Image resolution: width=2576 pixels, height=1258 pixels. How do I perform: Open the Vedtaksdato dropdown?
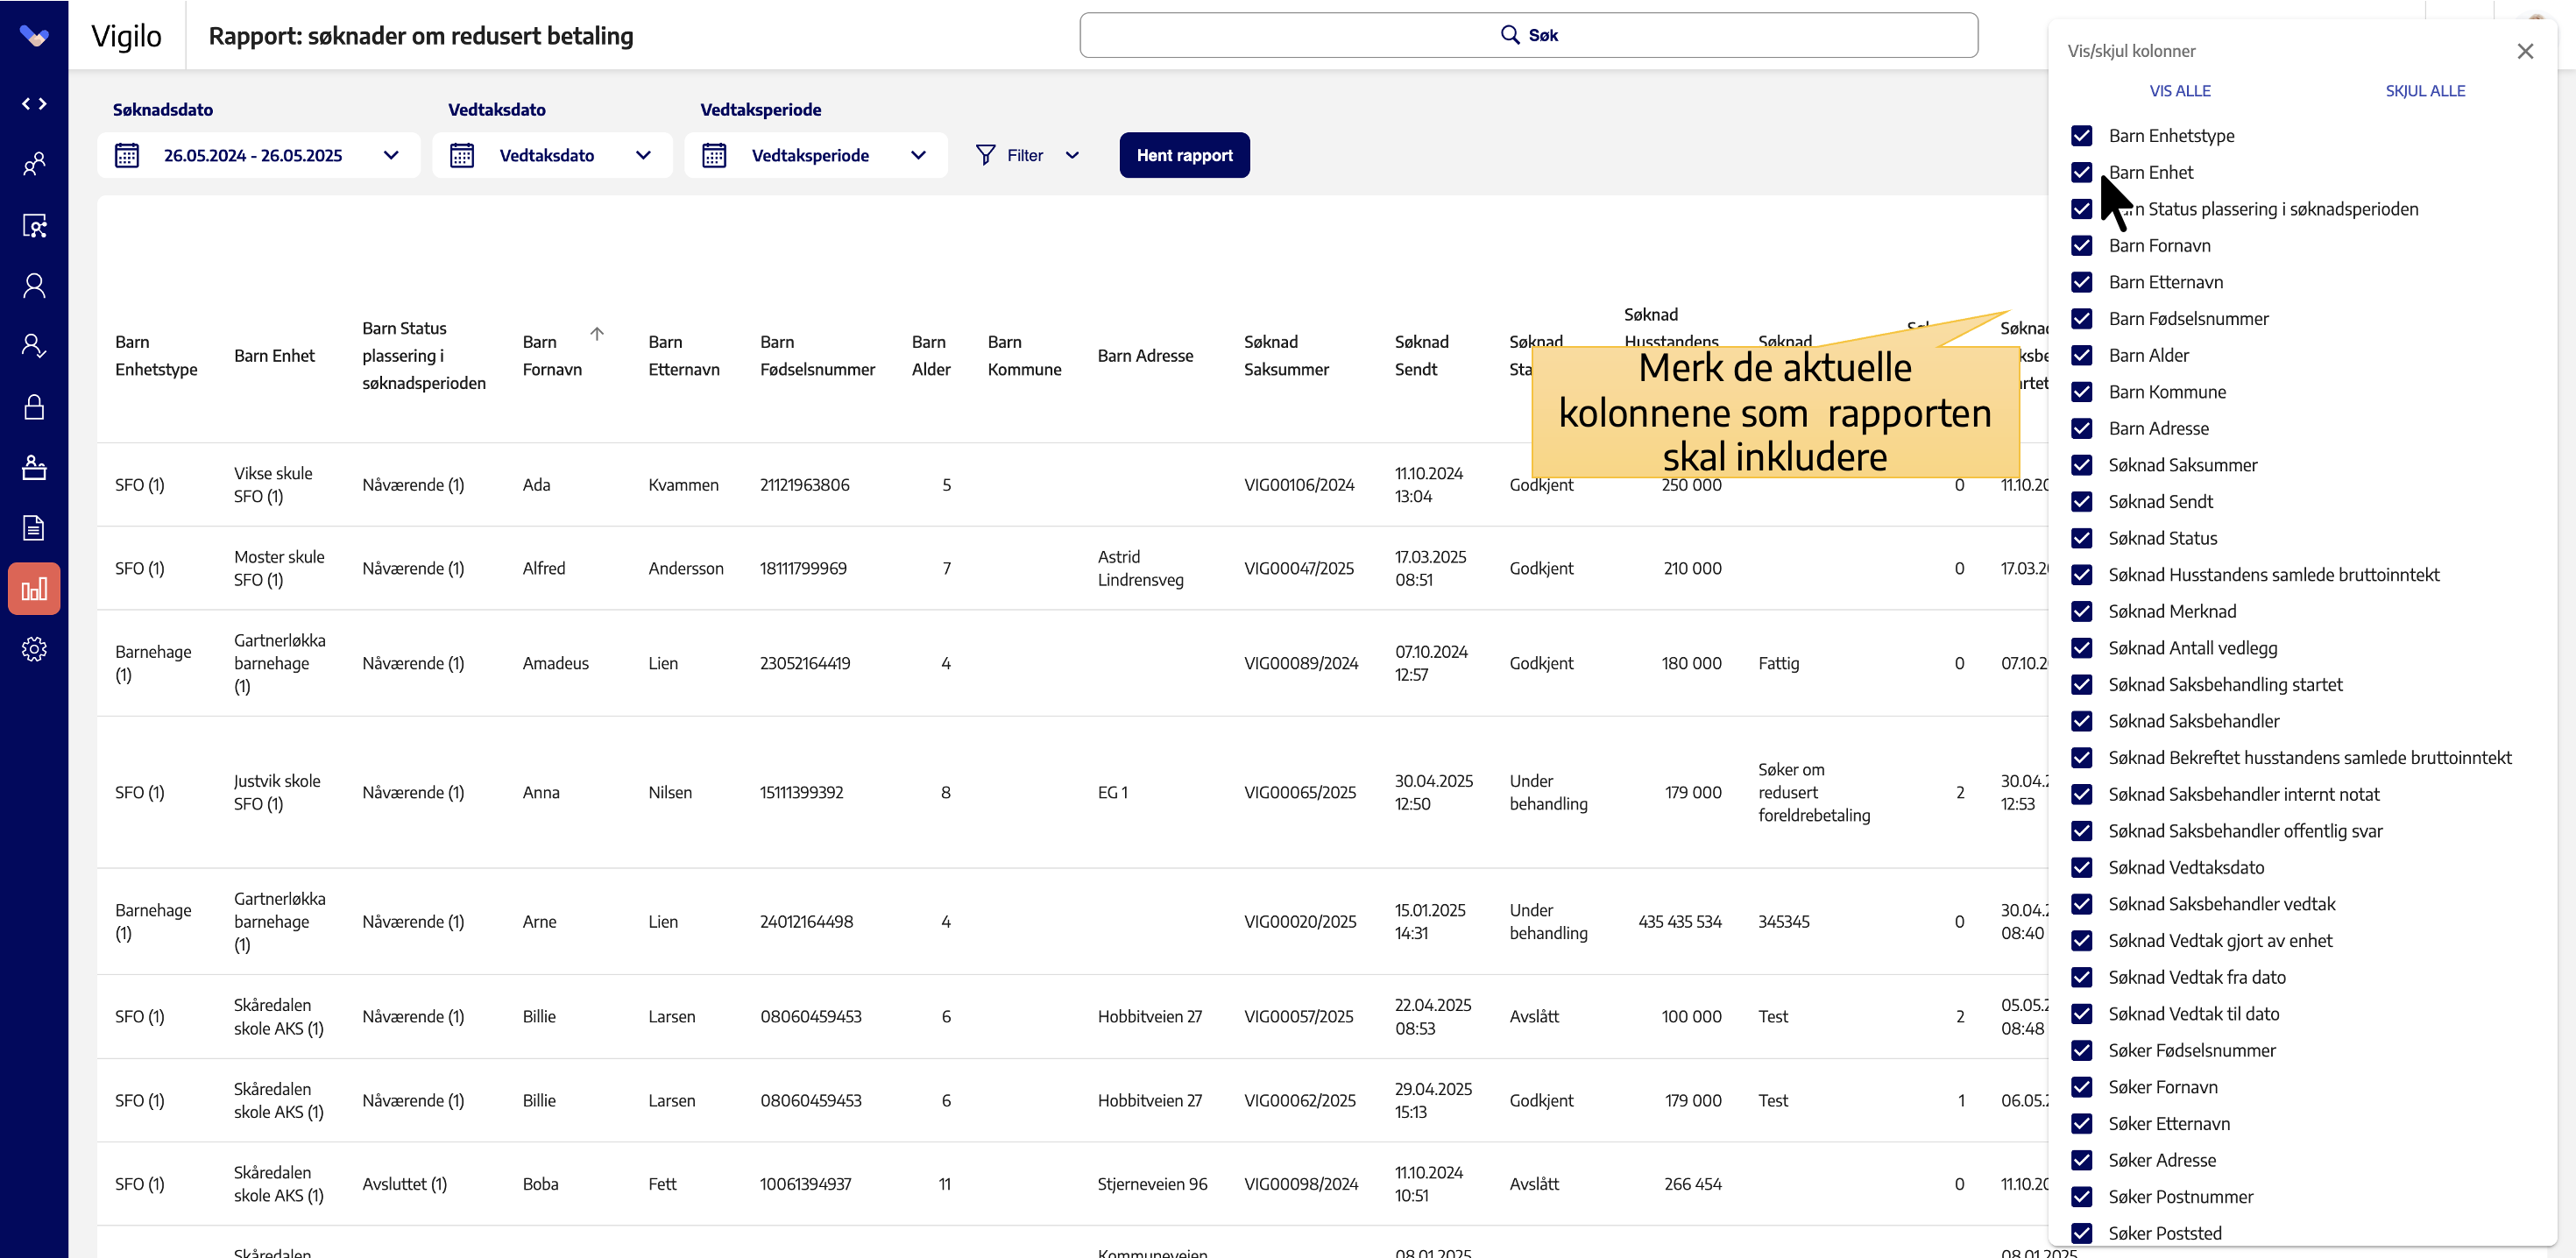click(552, 155)
